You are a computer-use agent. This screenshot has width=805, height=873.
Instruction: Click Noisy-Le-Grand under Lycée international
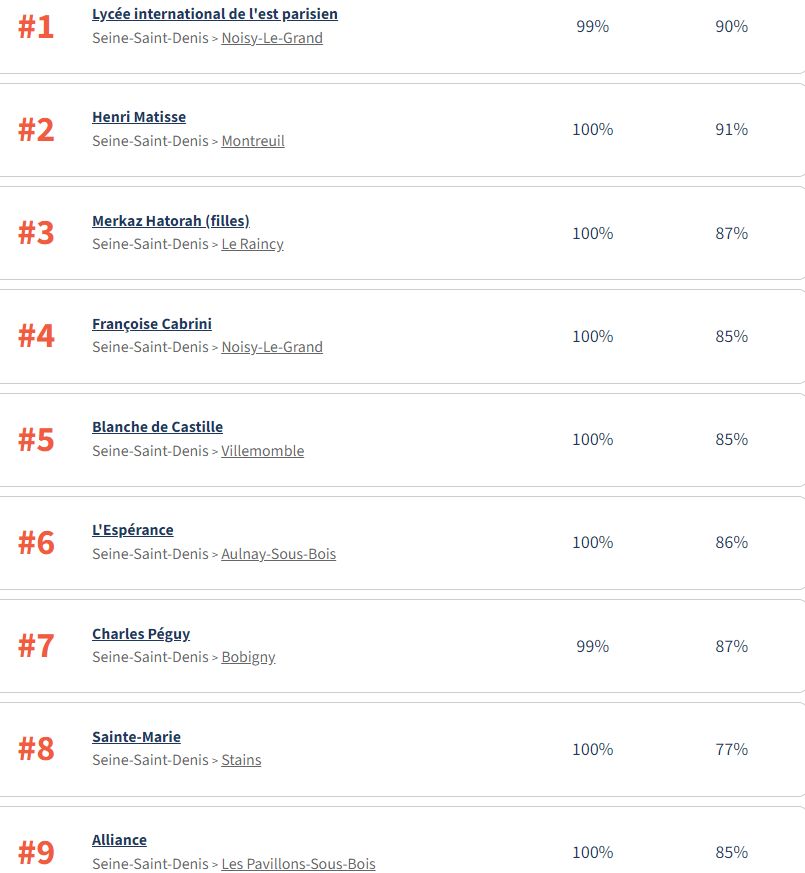[272, 38]
